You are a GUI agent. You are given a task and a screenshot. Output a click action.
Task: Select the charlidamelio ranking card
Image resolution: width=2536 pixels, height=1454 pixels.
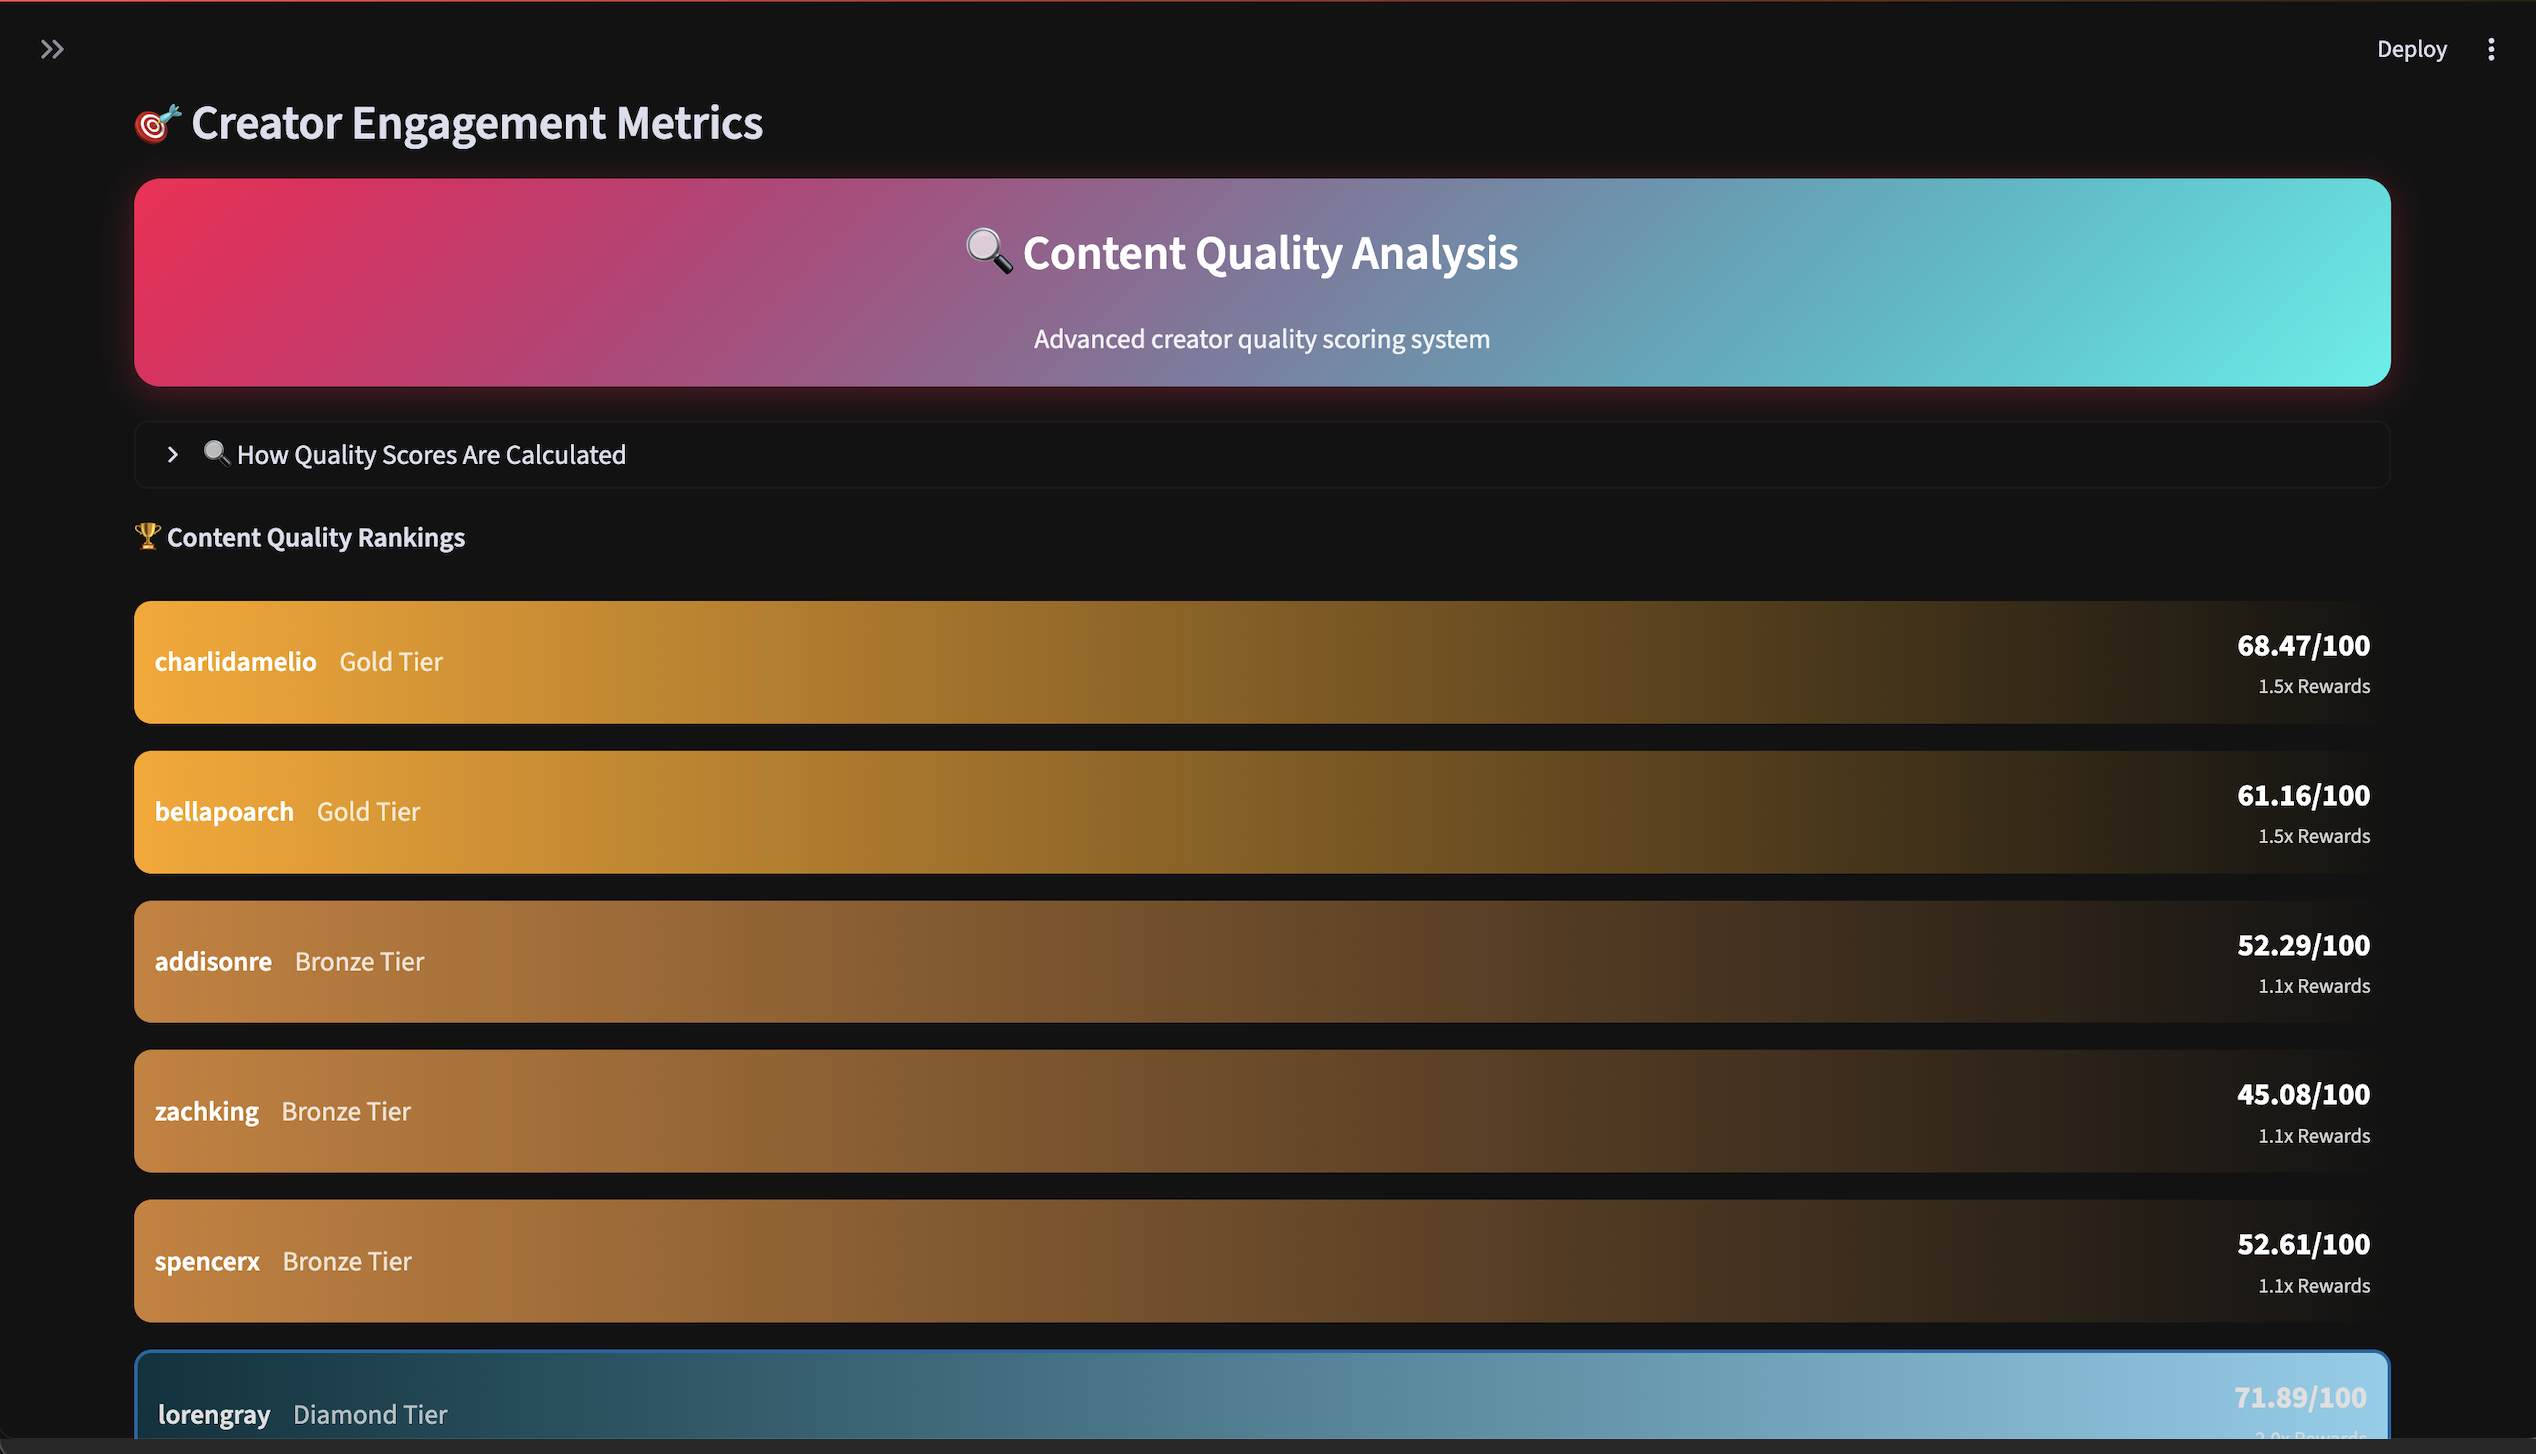(1262, 662)
